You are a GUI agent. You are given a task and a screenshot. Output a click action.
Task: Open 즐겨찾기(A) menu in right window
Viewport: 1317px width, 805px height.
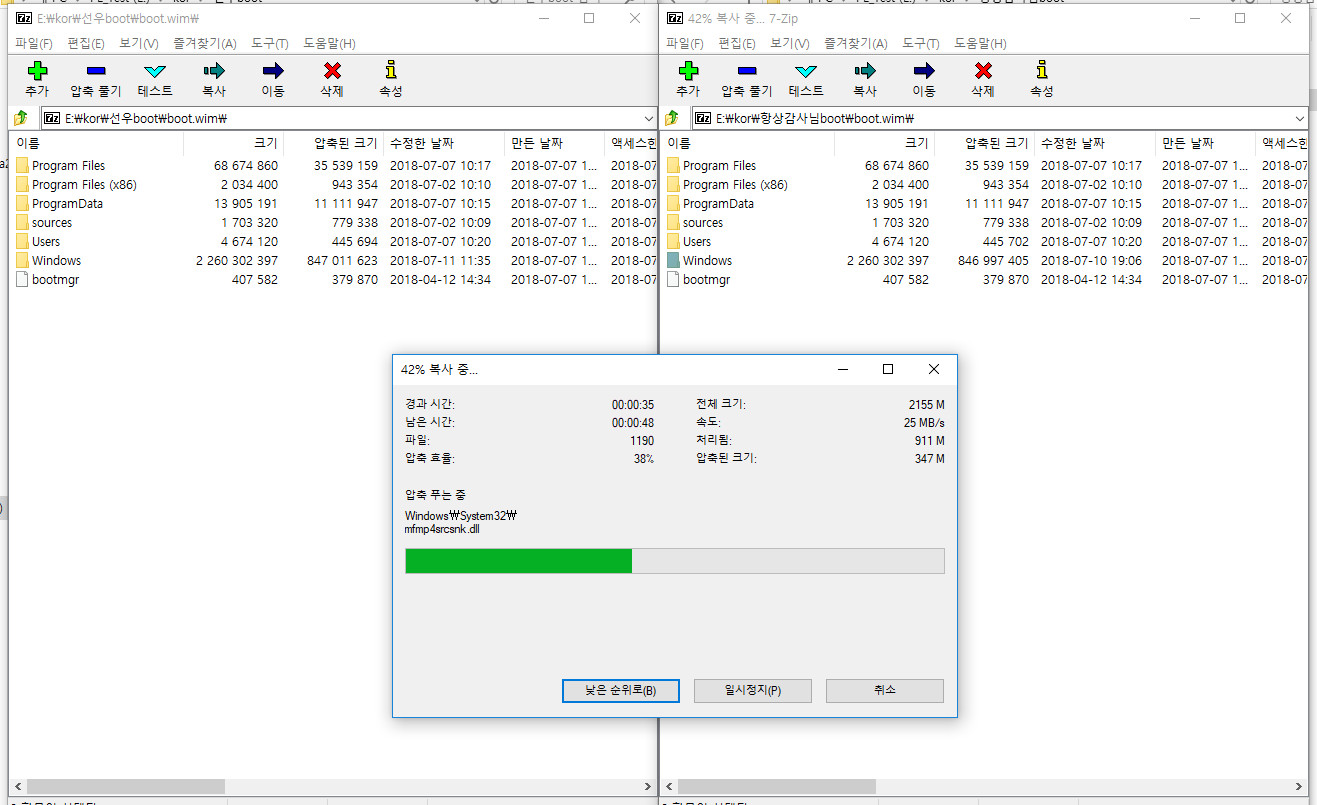(x=856, y=44)
